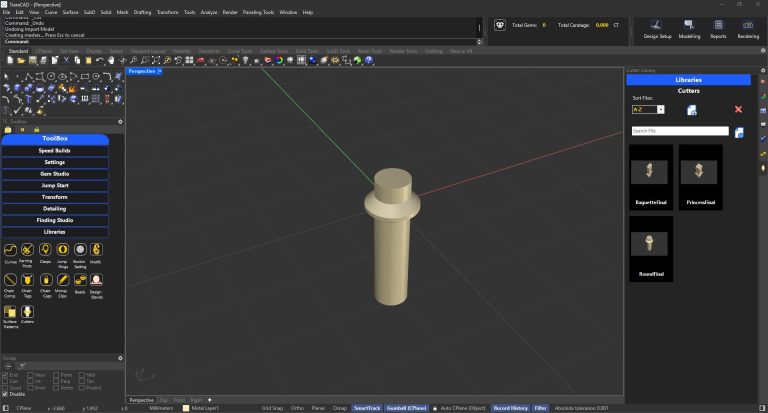Click the Earring Posts icon

[x=28, y=249]
